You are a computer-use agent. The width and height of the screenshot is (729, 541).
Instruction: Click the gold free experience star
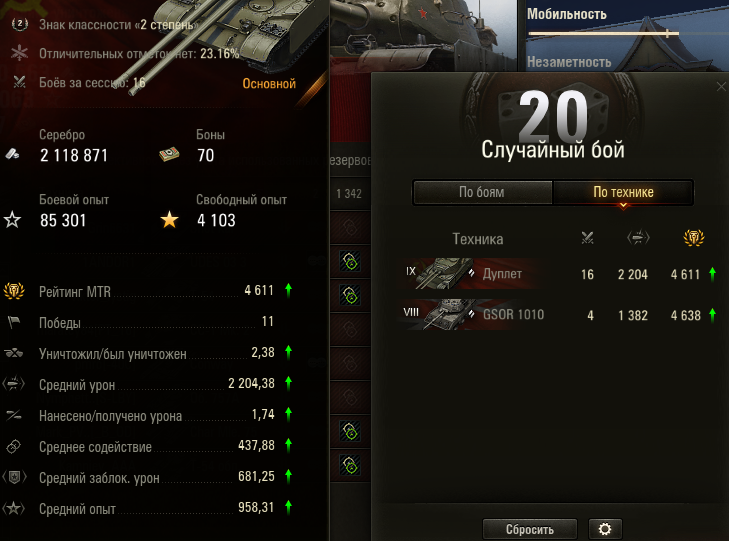tap(169, 219)
